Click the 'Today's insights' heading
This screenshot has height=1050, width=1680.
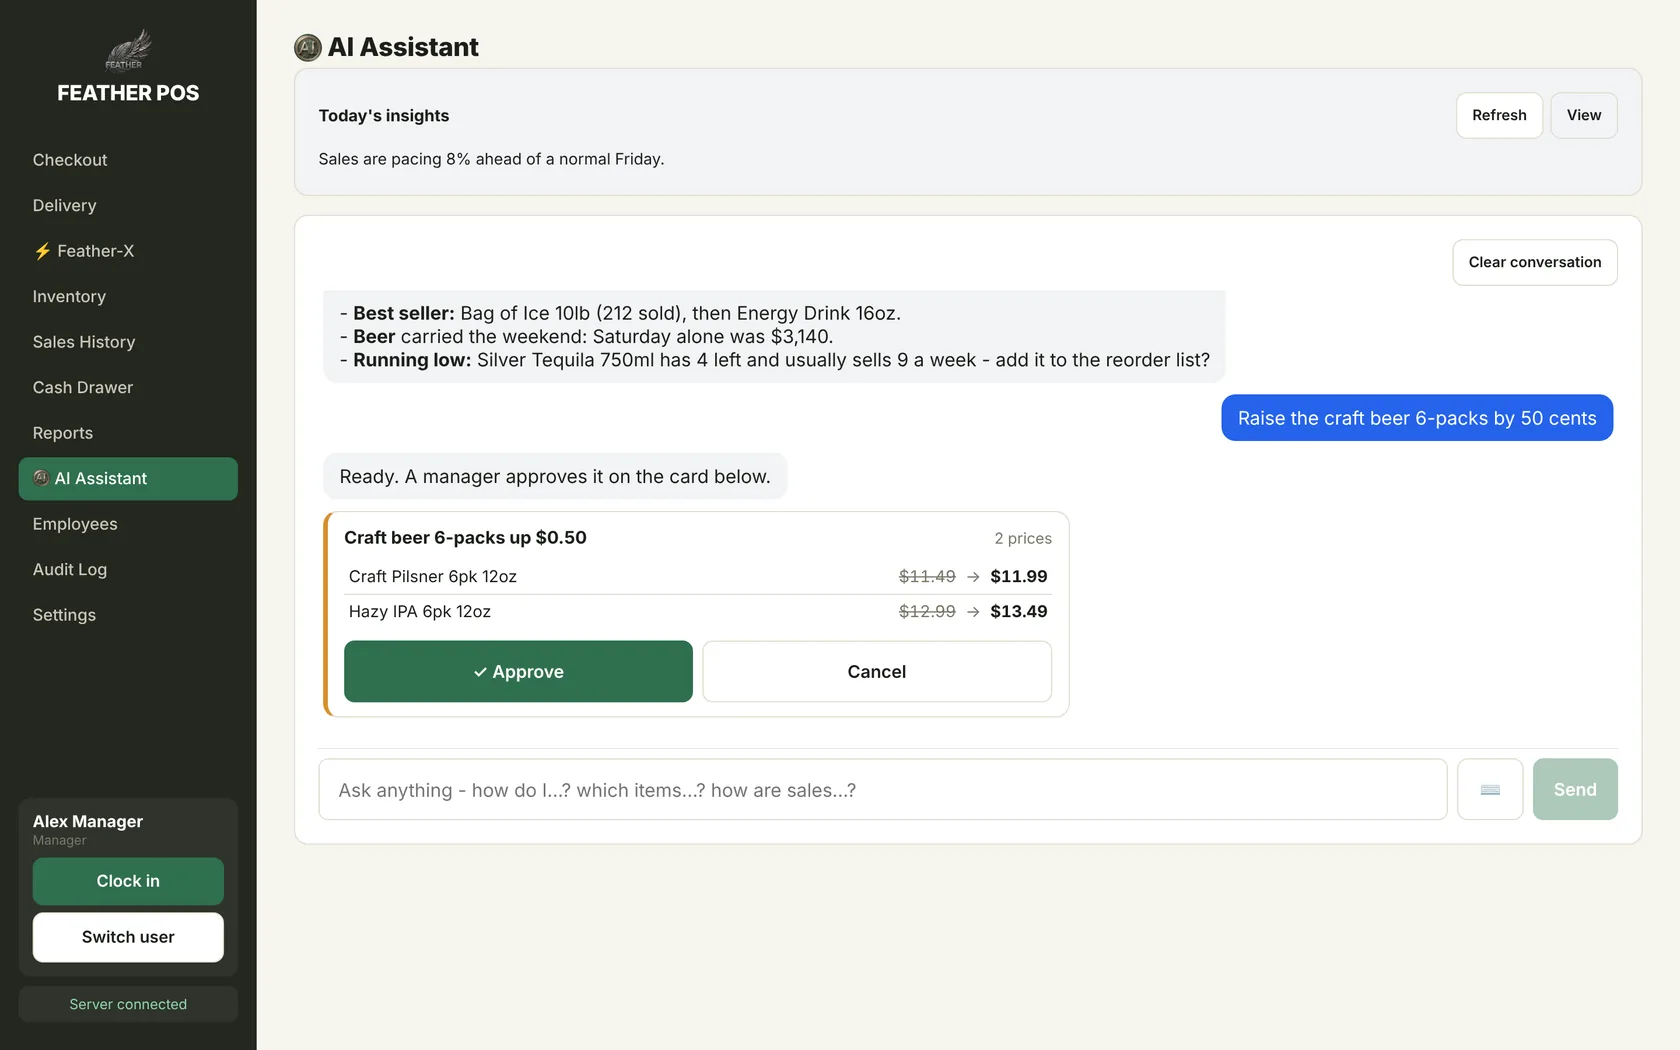click(384, 115)
